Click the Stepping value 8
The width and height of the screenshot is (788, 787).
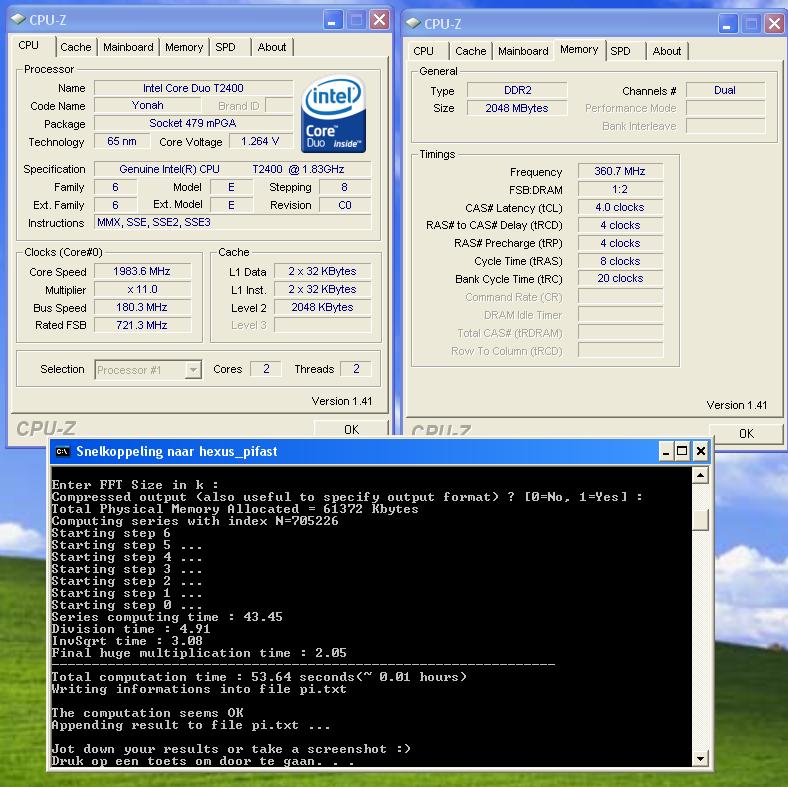pos(345,187)
